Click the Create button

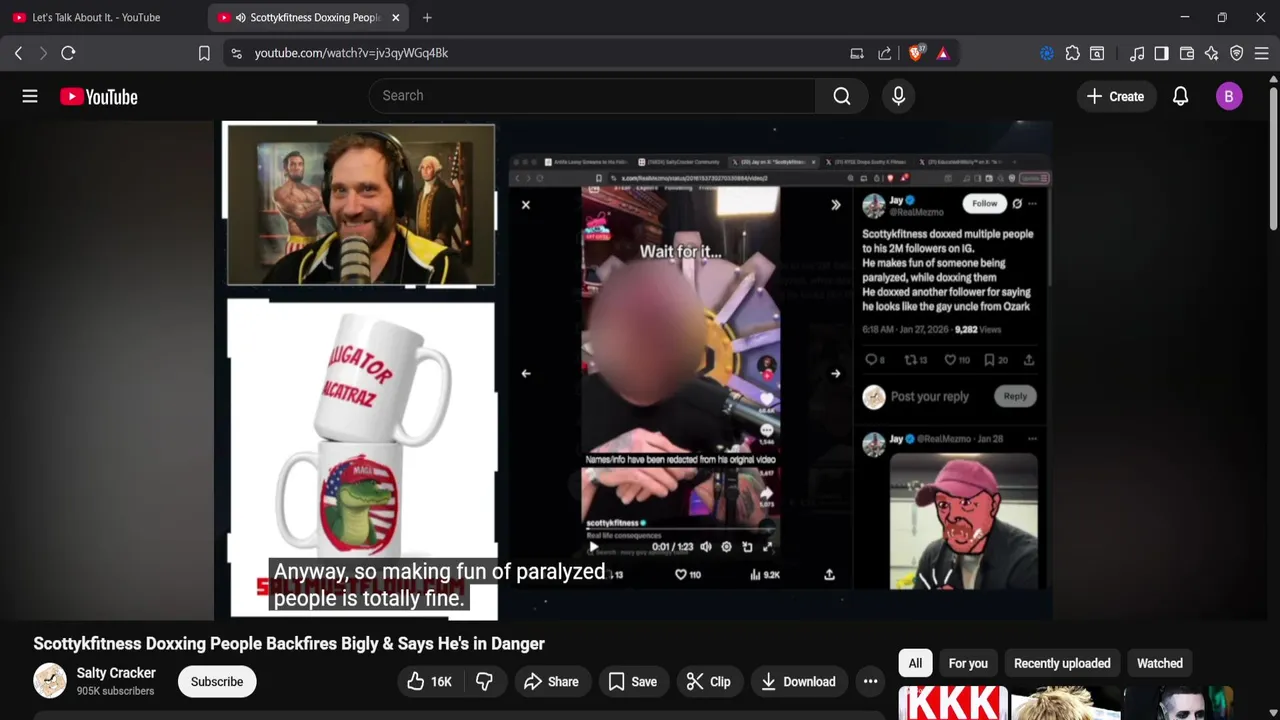pos(1115,96)
